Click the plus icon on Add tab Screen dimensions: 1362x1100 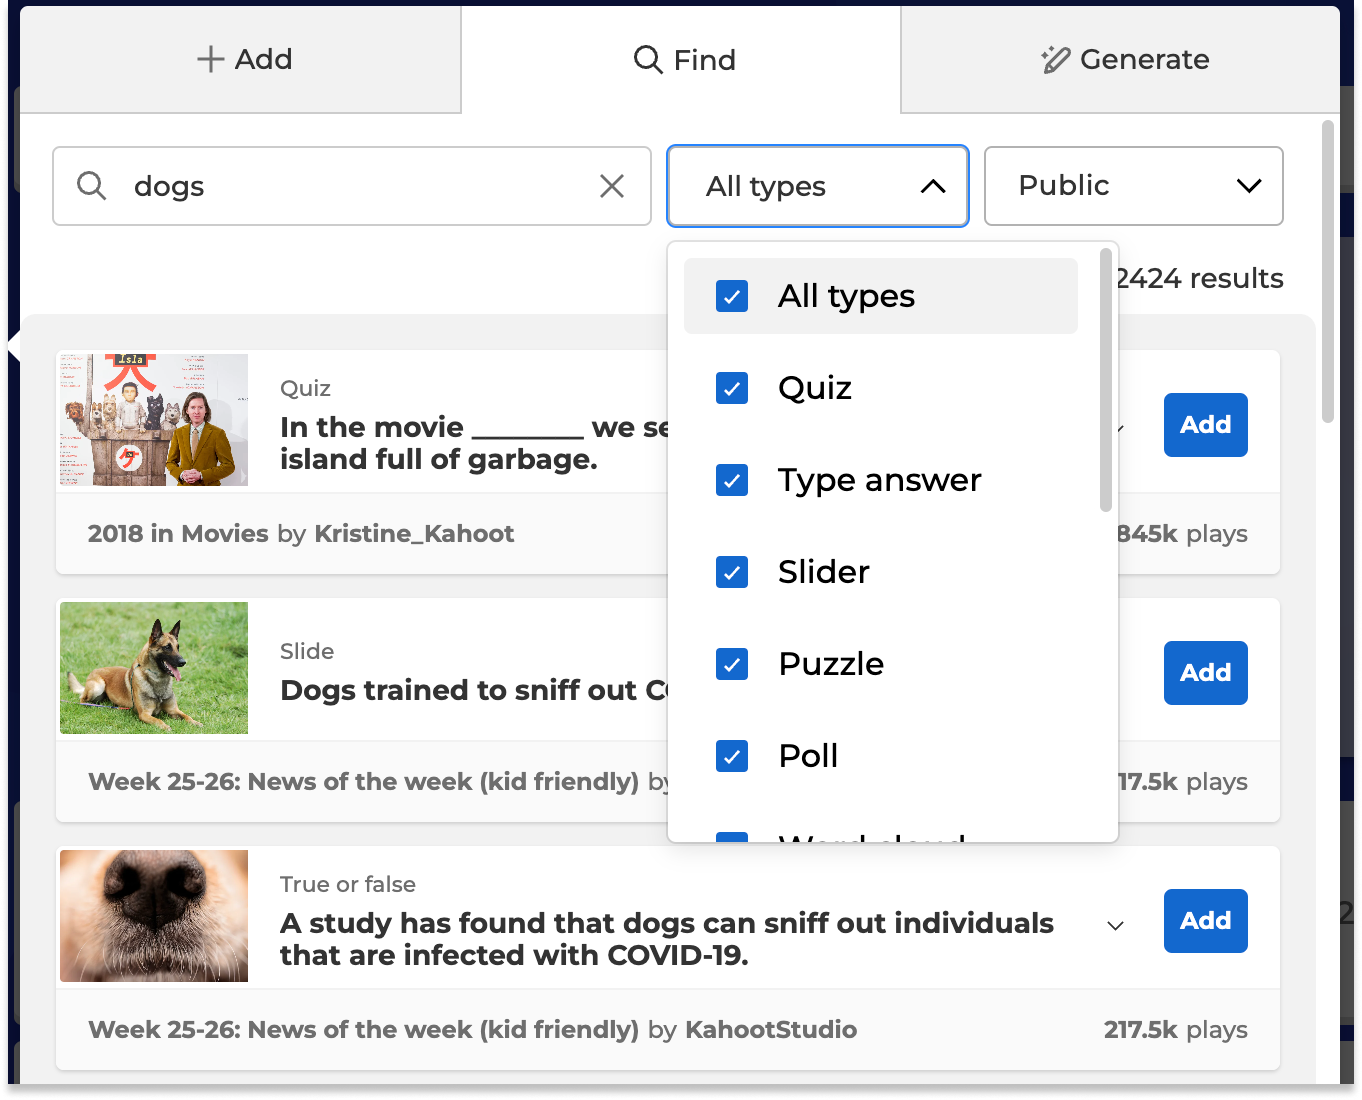click(210, 60)
